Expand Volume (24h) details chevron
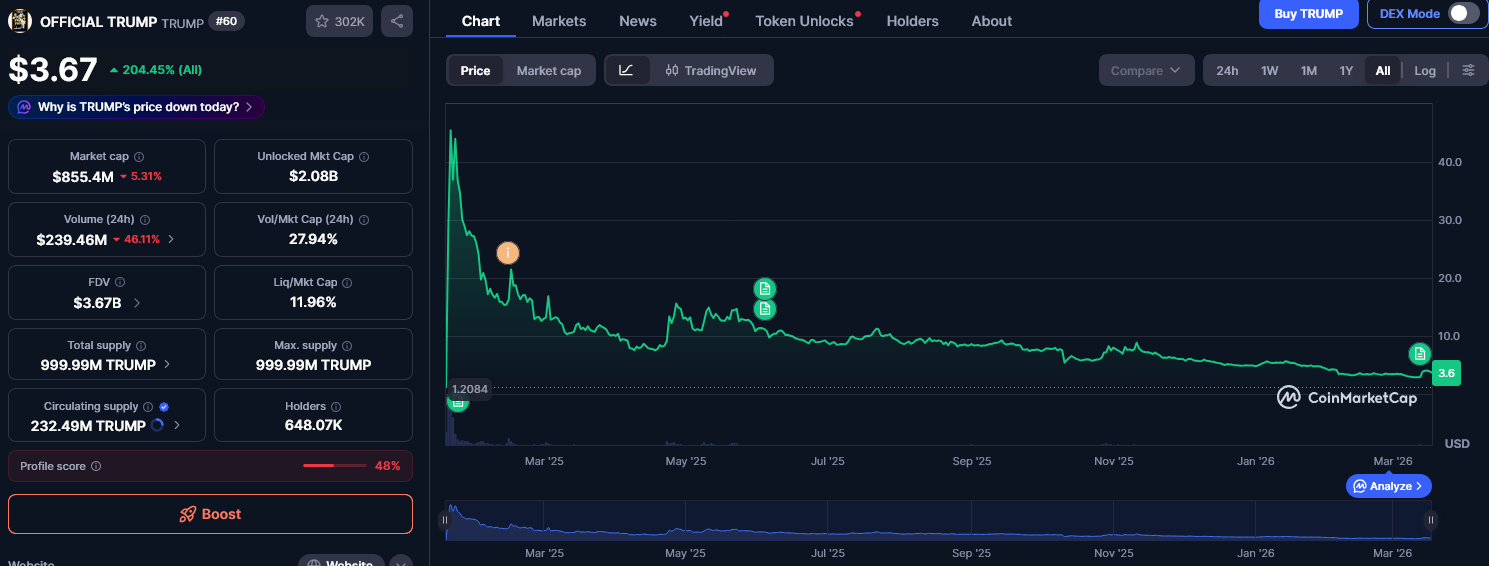The height and width of the screenshot is (566, 1489). [x=171, y=239]
